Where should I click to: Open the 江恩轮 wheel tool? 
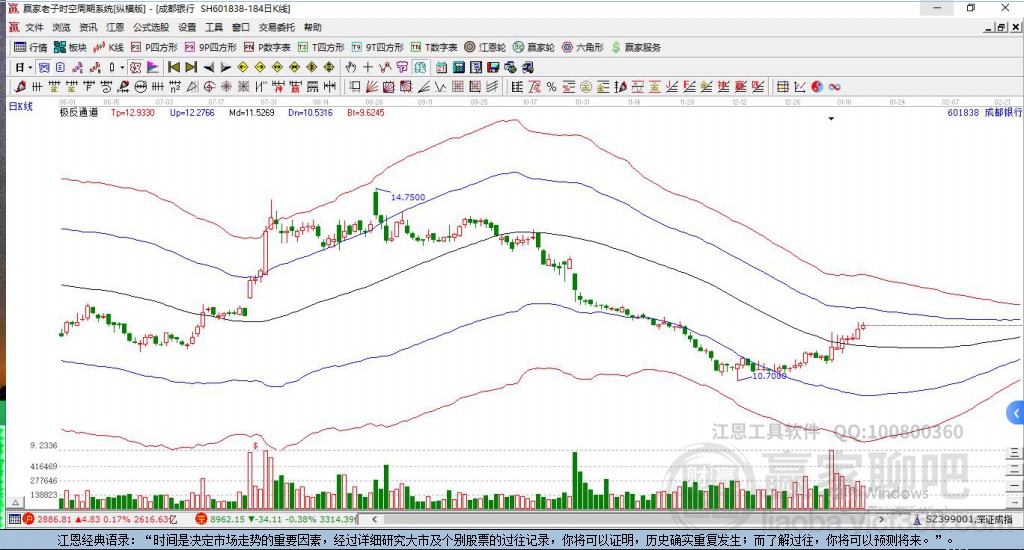485,47
